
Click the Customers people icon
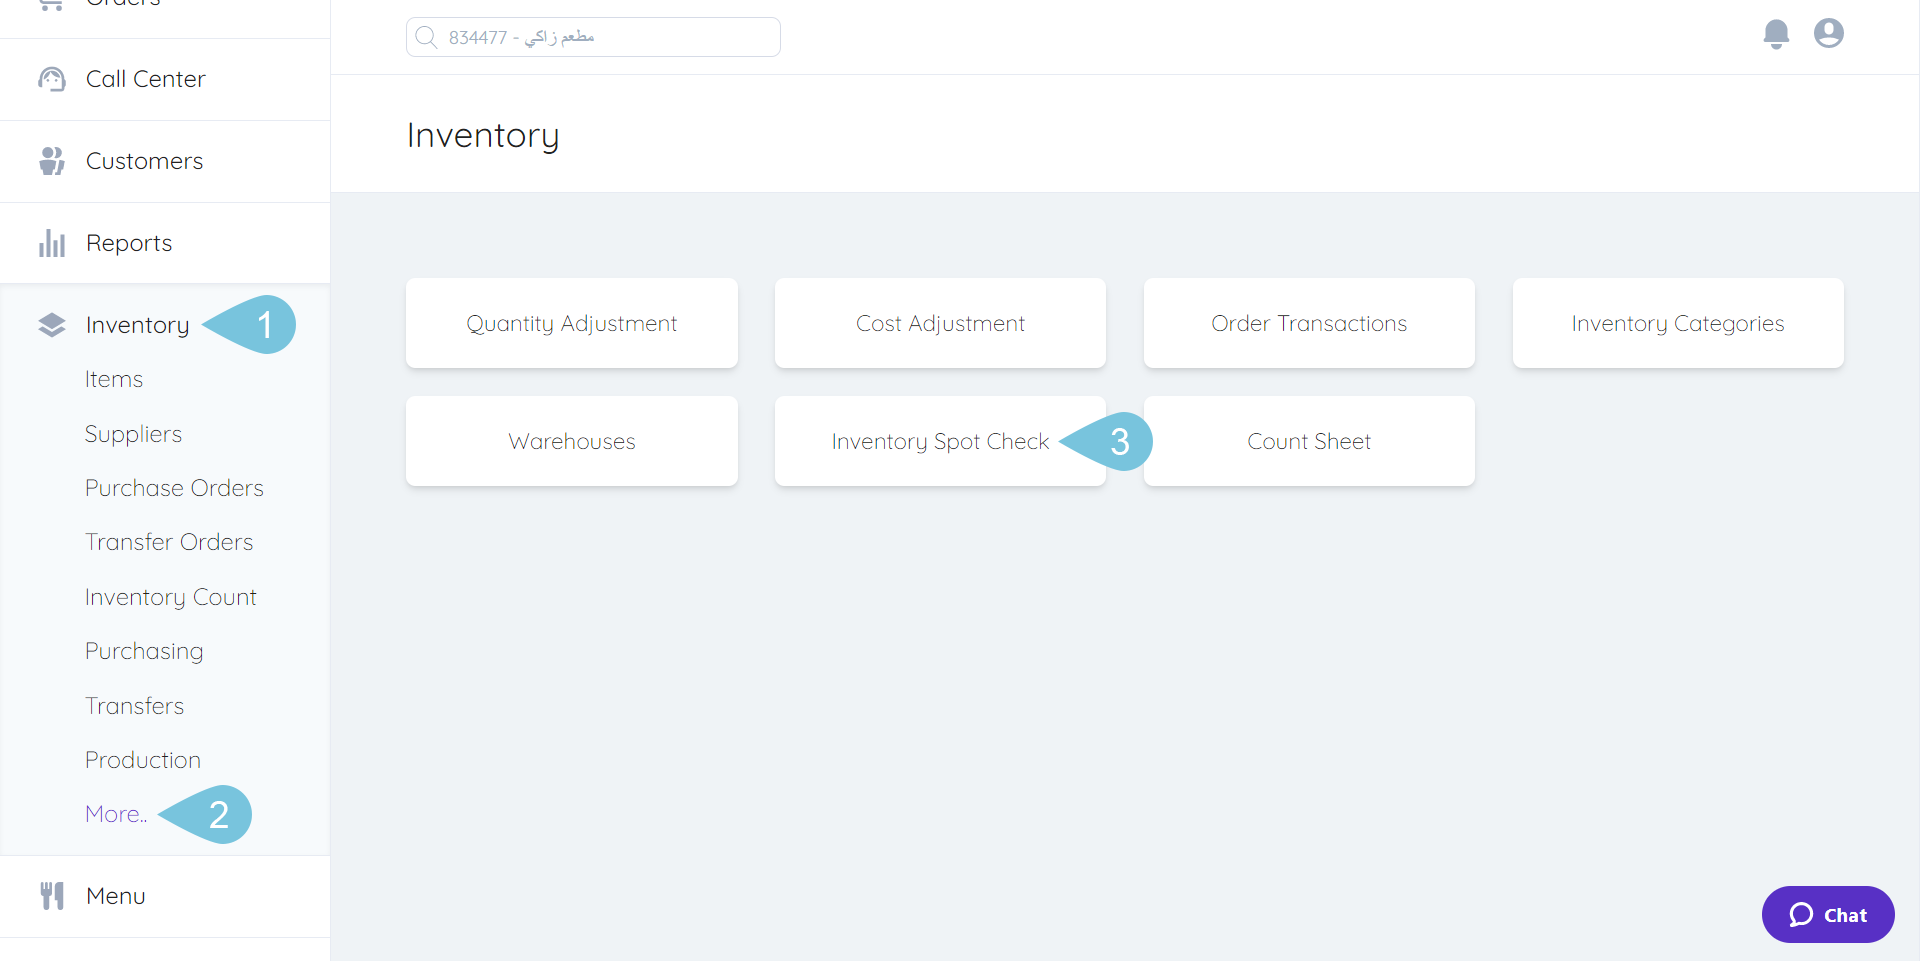[52, 161]
